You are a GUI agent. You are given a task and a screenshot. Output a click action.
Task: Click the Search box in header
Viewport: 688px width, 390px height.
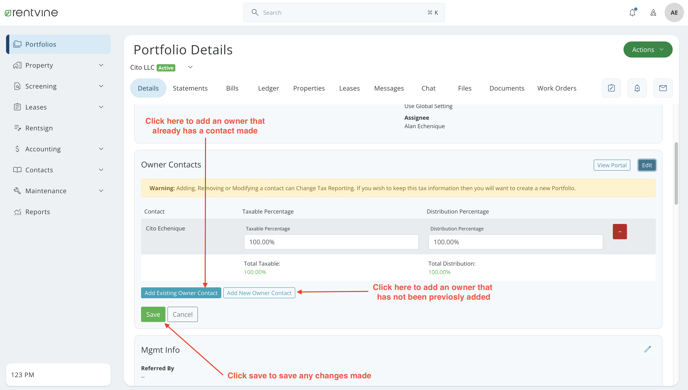click(x=344, y=13)
